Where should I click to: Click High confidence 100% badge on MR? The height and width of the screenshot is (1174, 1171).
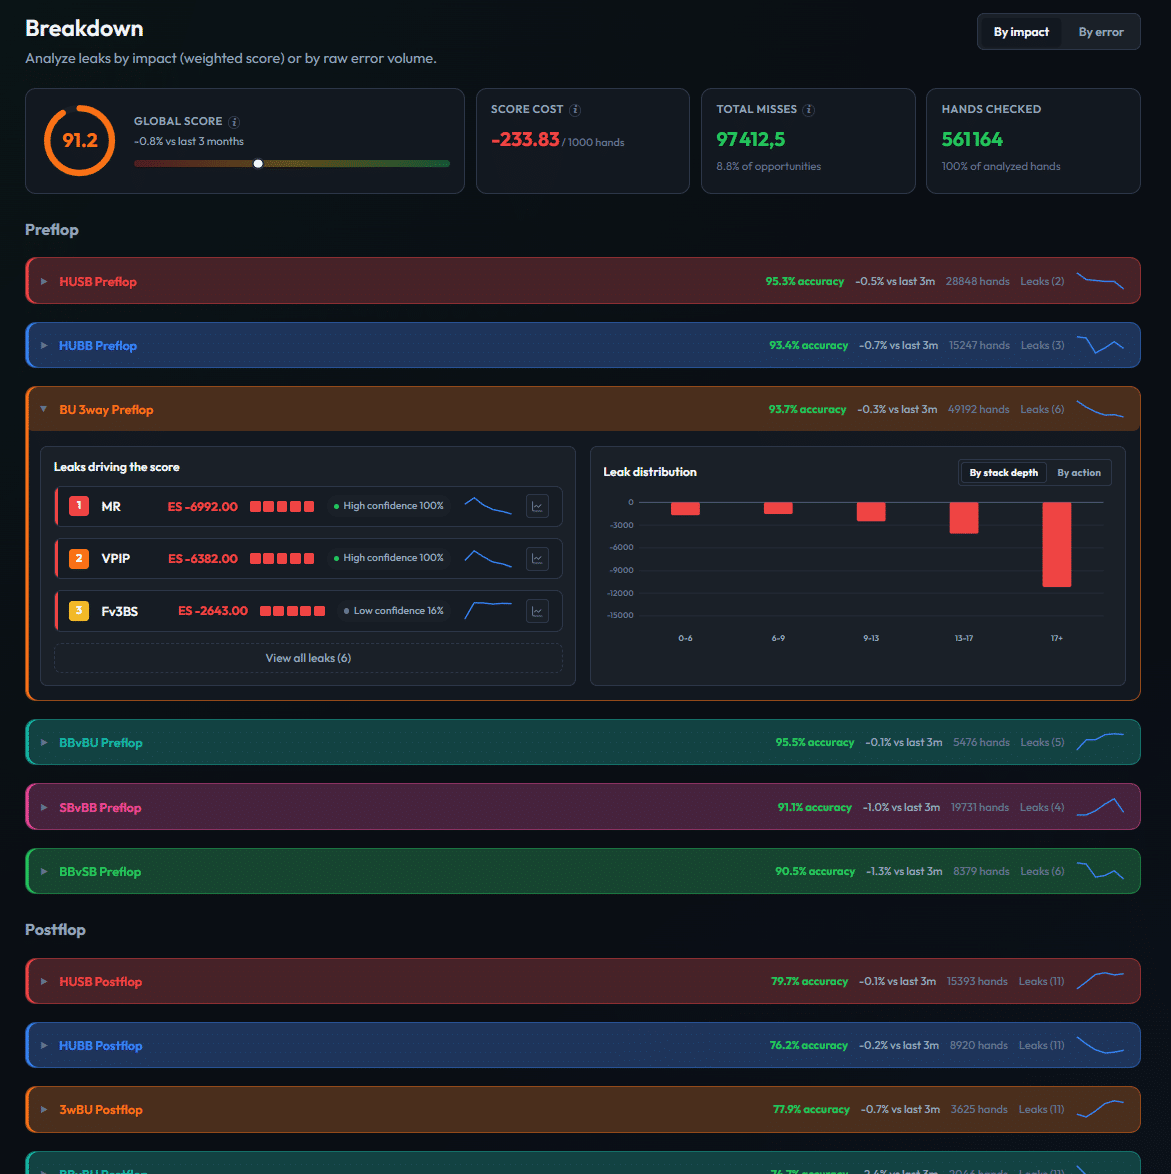click(x=389, y=506)
